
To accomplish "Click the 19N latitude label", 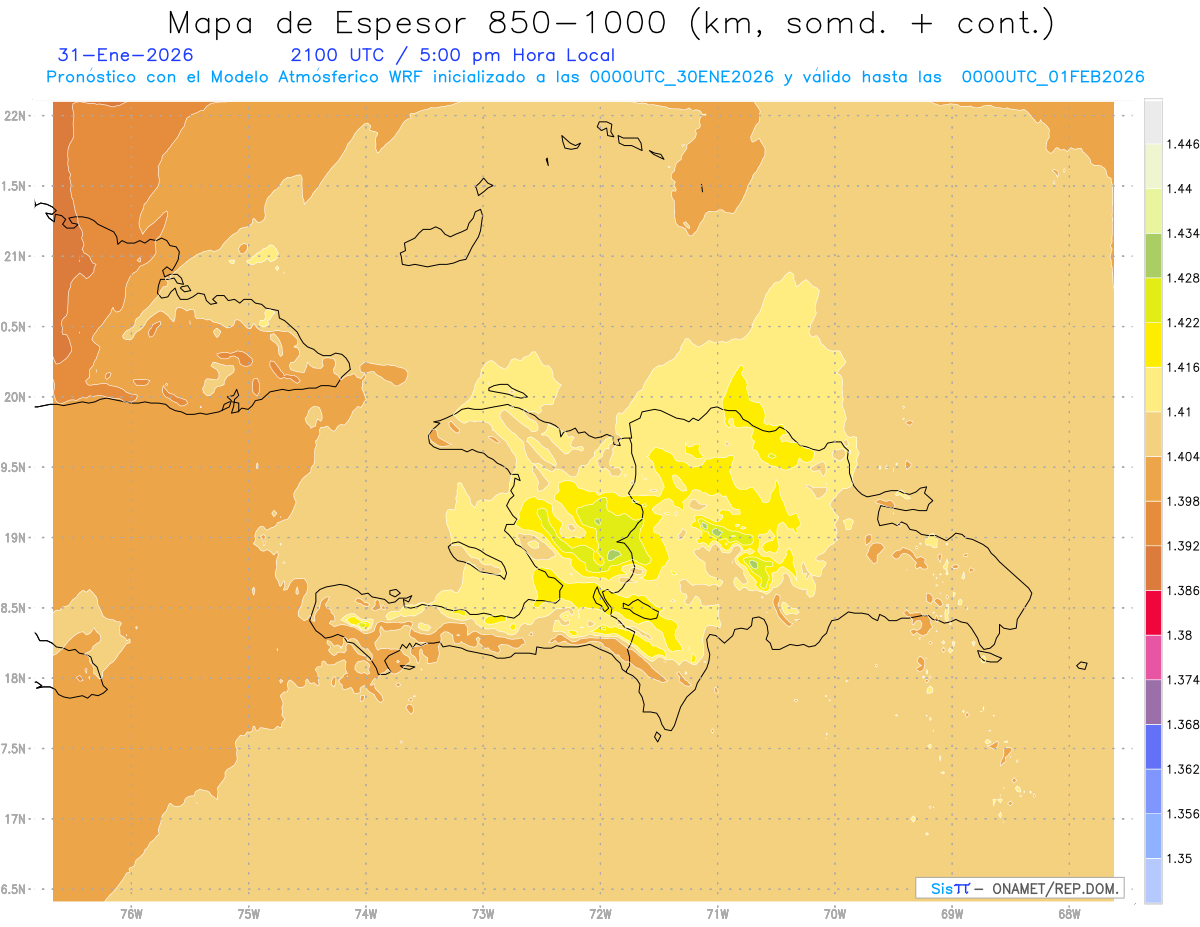I will pos(16,538).
